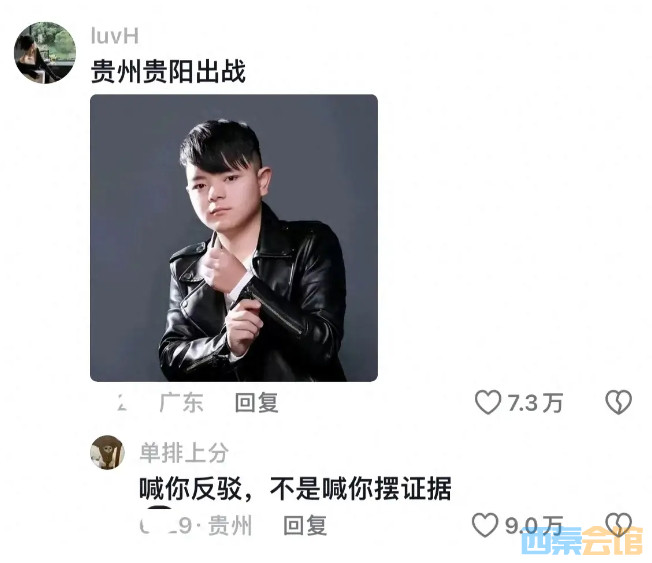This screenshot has height=563, width=652.
Task: Click the 贵州 location label
Action: point(230,525)
